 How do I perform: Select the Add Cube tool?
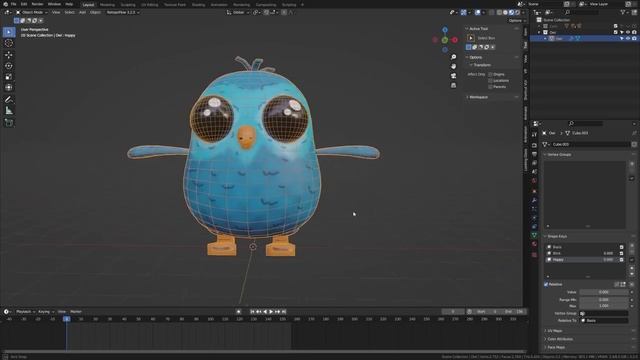pos(9,123)
